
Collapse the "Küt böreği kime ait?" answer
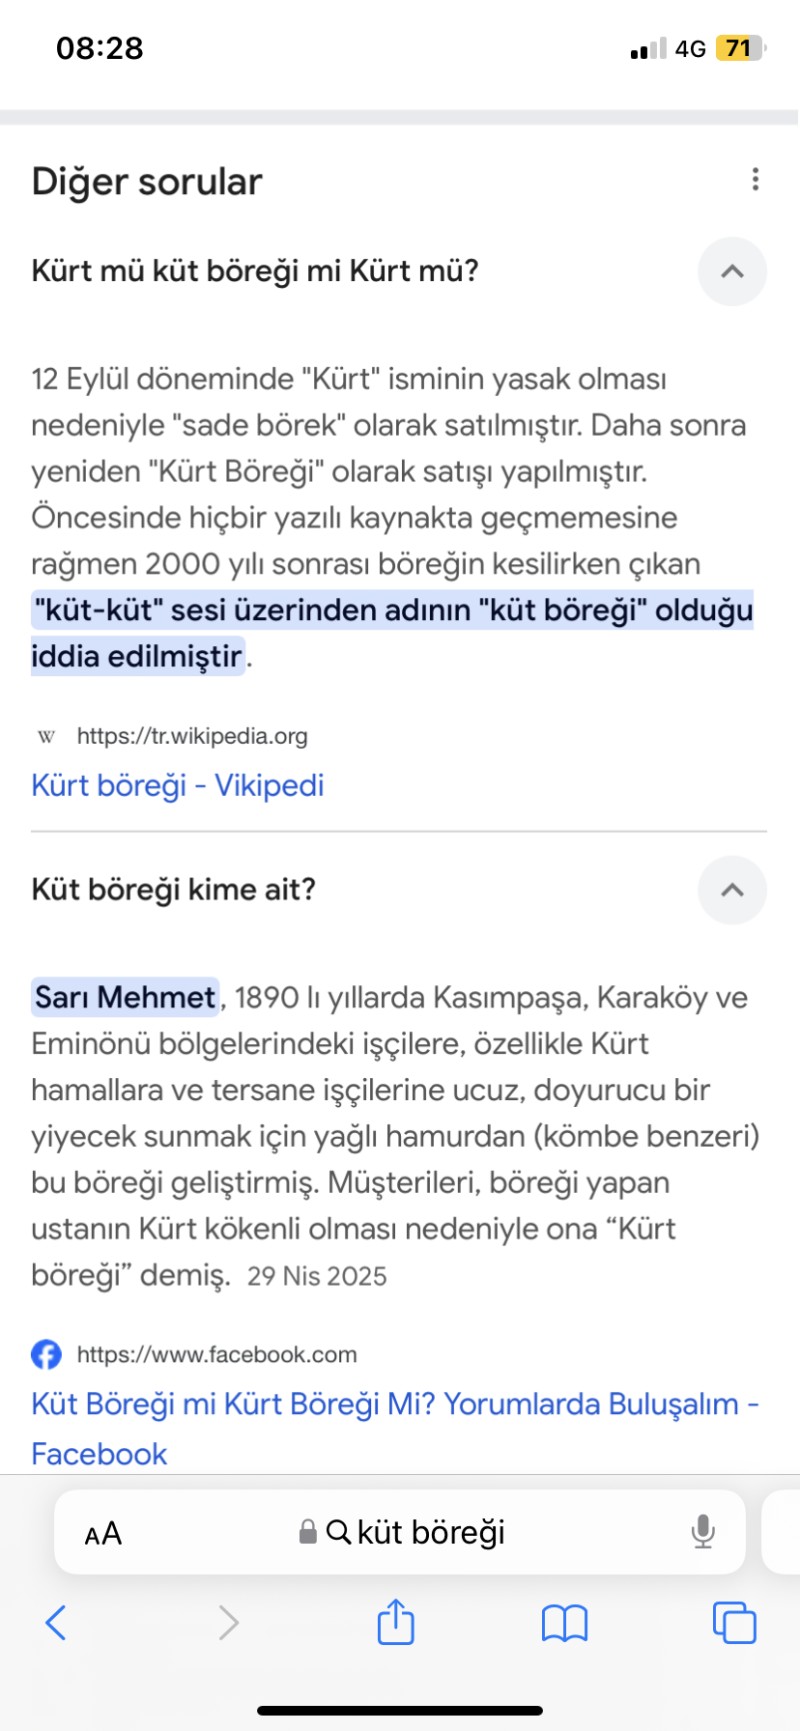pyautogui.click(x=732, y=889)
